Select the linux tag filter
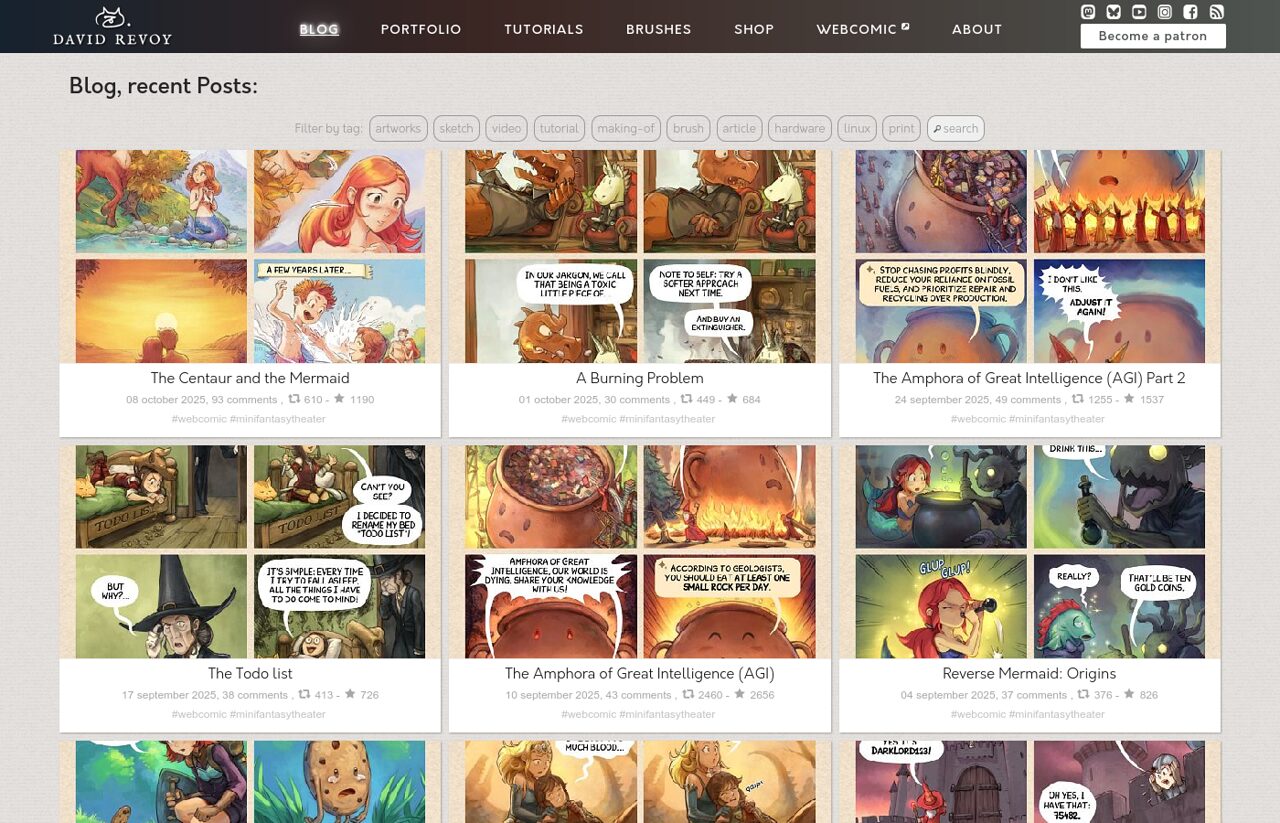The width and height of the screenshot is (1280, 823). point(857,128)
